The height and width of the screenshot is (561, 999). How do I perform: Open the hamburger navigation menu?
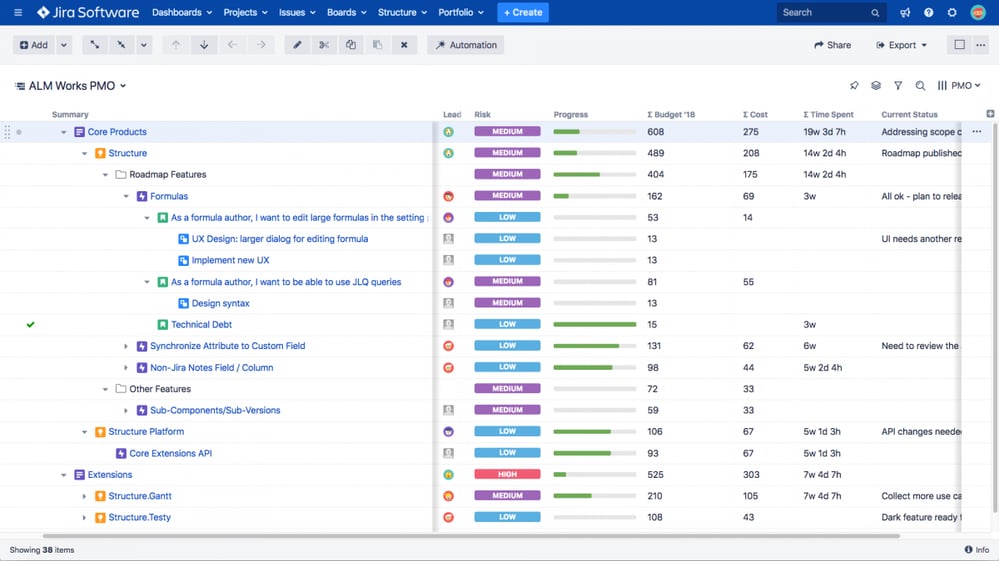18,12
